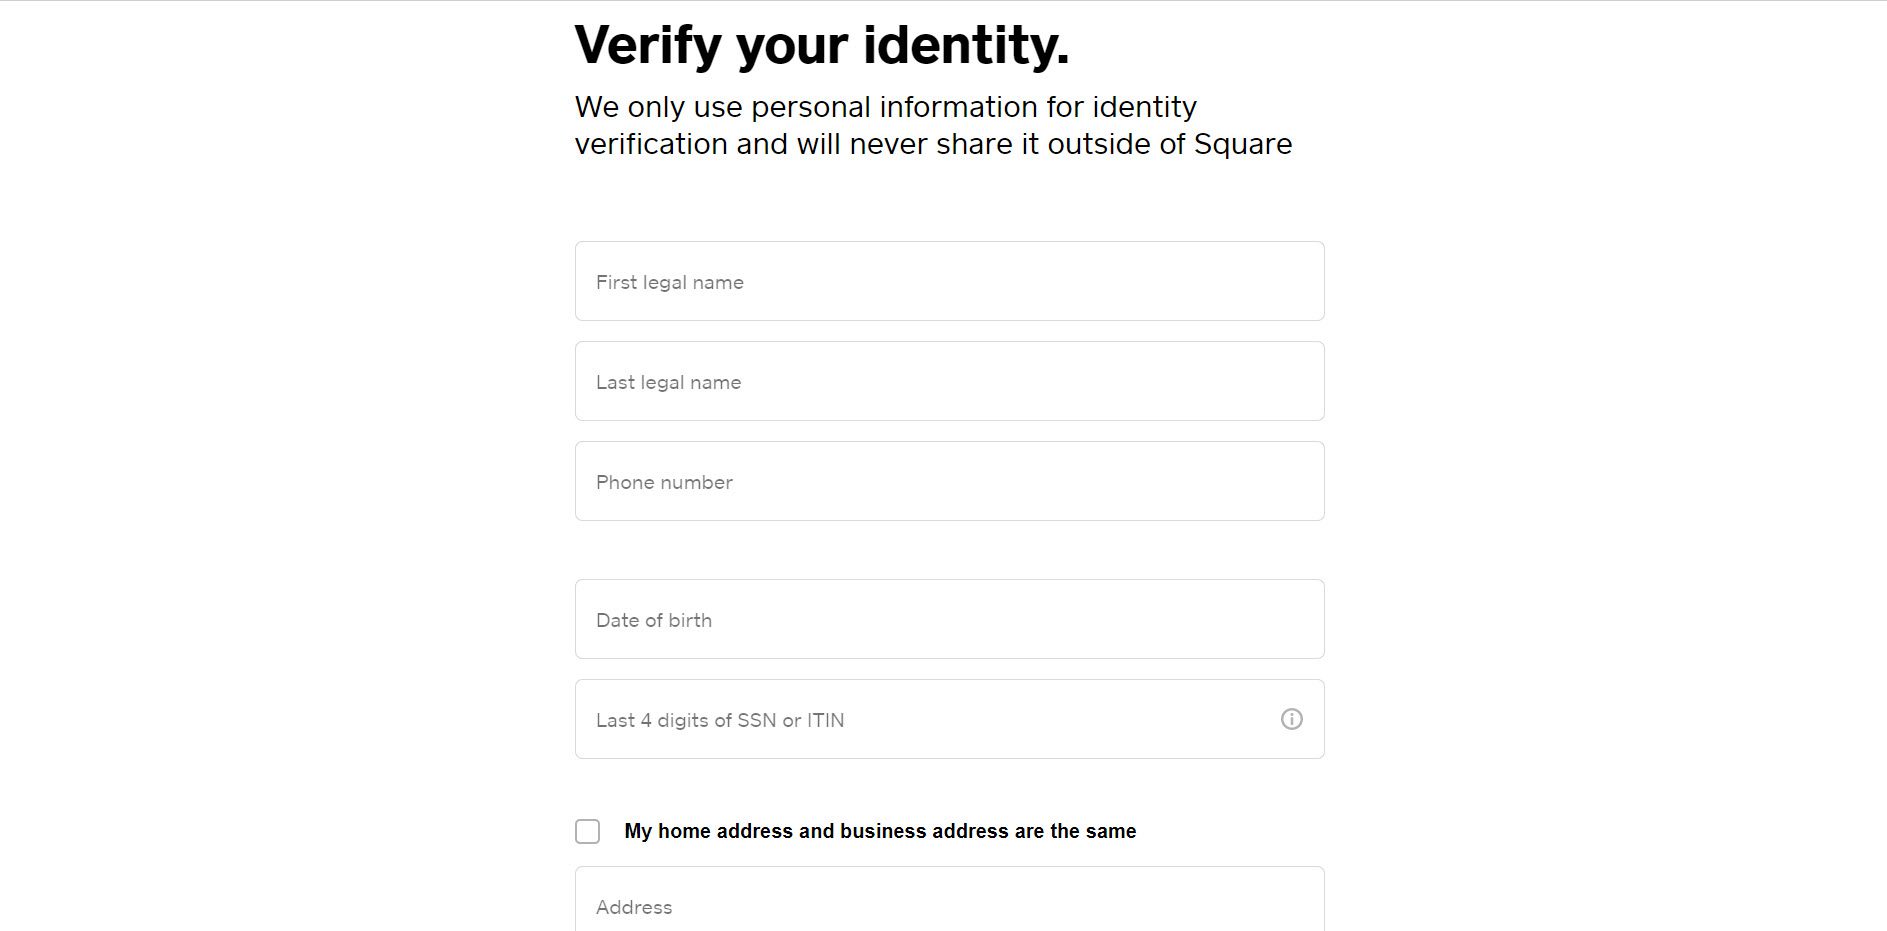Click the 'Date of birth' placeholder text
The height and width of the screenshot is (931, 1887).
click(x=654, y=620)
